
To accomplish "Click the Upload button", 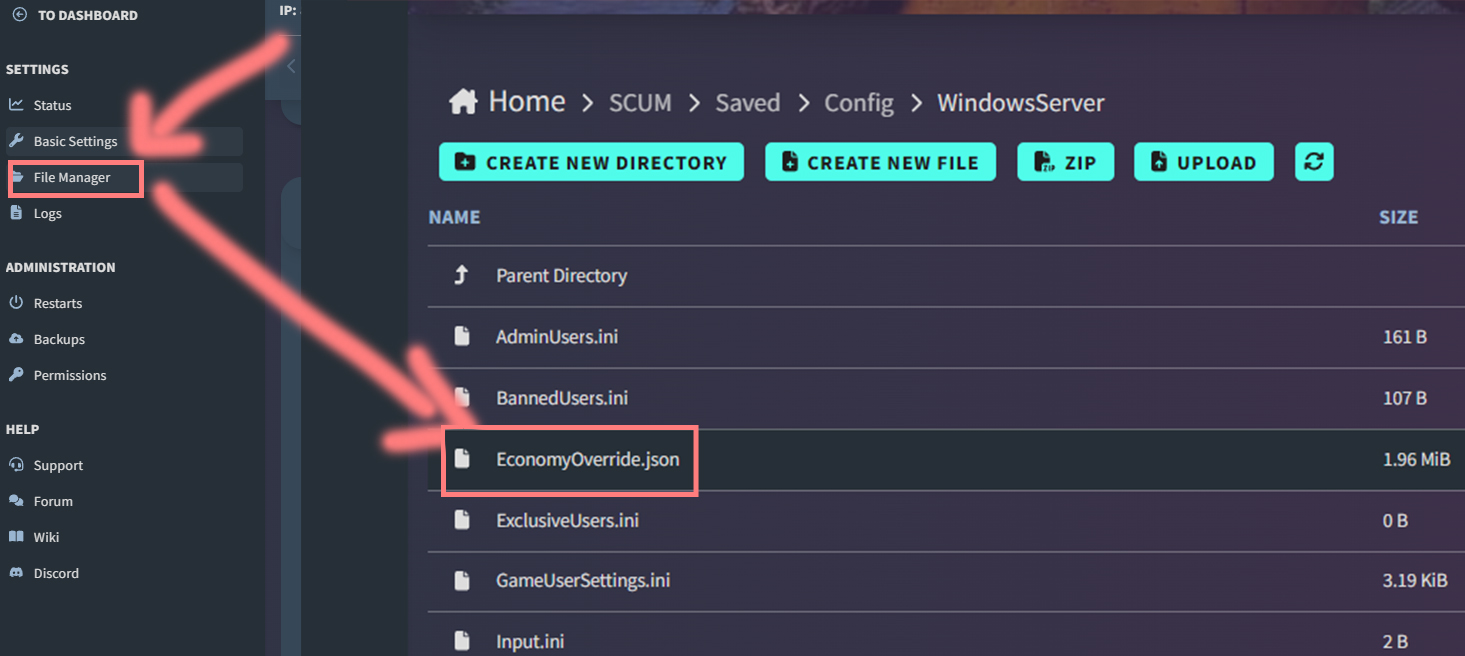I will coord(1203,162).
